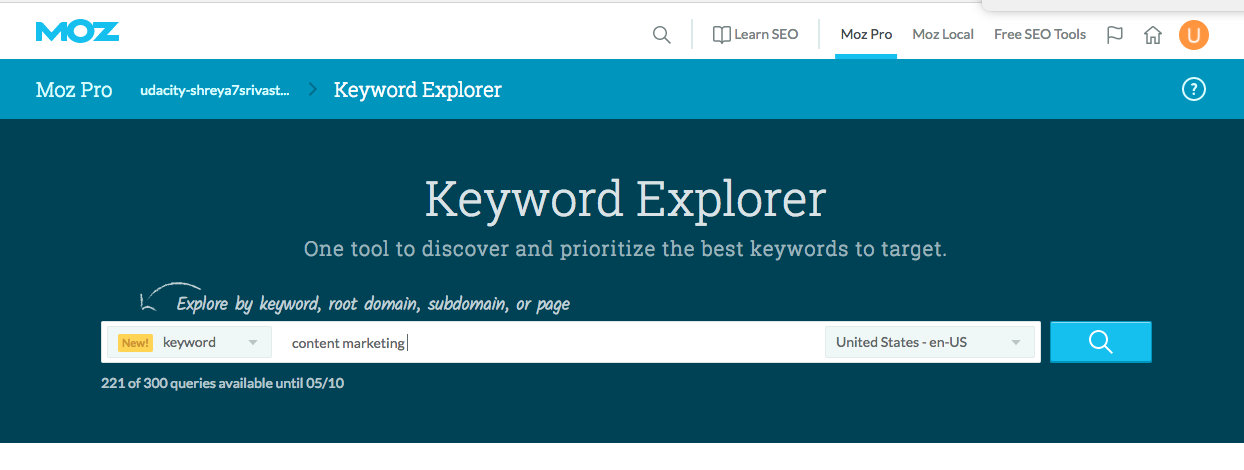
Task: Open the udacity-shreya7srivast campaign link
Action: tap(215, 90)
